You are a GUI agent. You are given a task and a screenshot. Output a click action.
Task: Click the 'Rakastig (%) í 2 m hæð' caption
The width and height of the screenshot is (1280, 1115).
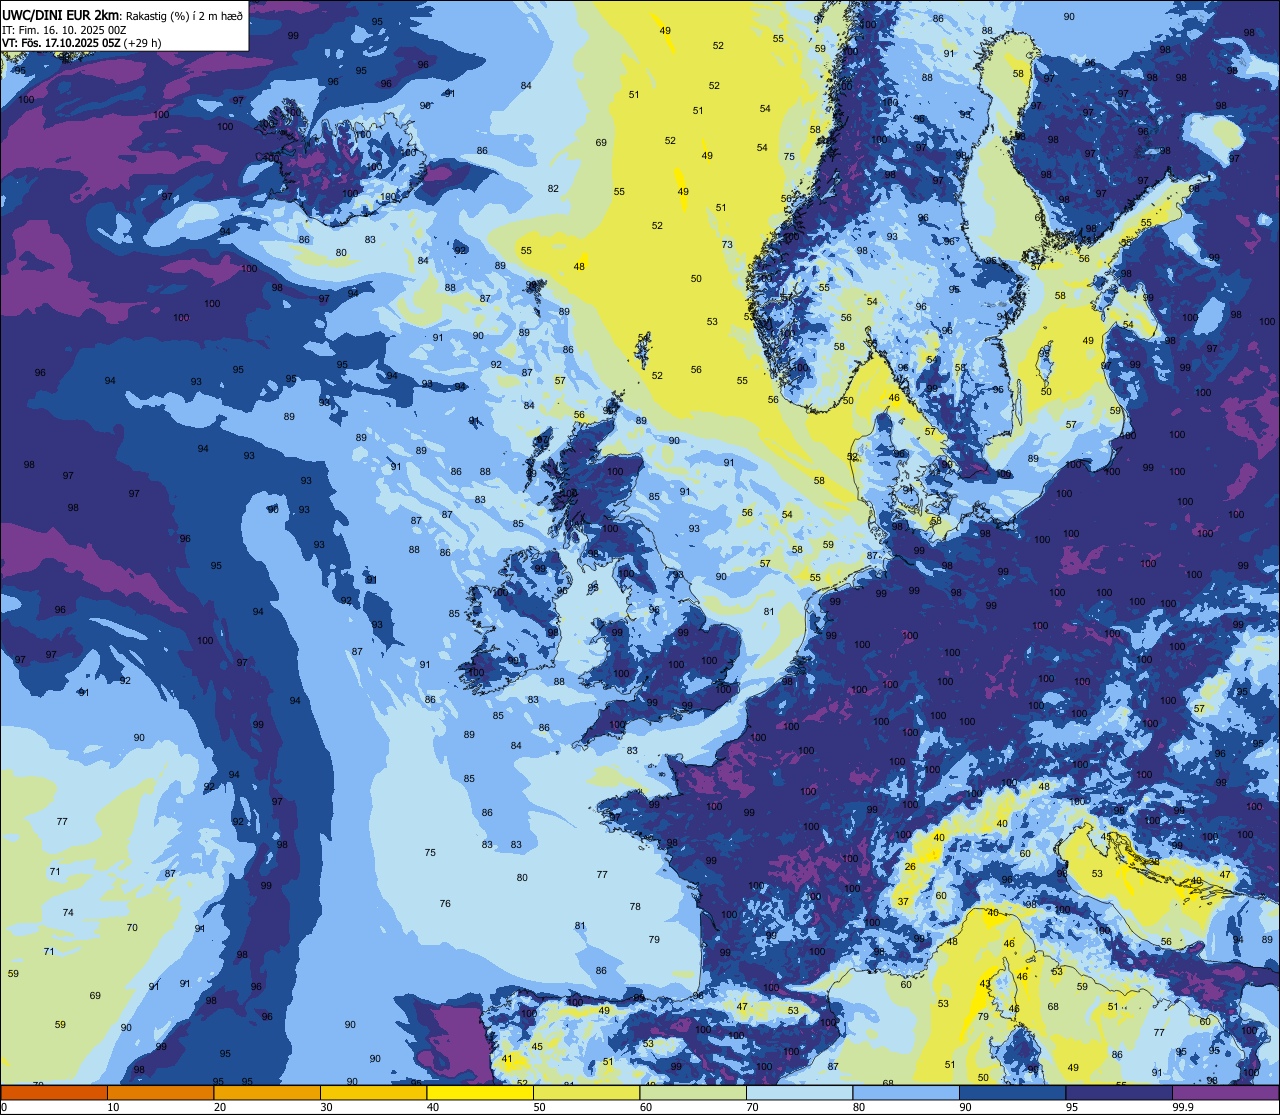(x=184, y=16)
